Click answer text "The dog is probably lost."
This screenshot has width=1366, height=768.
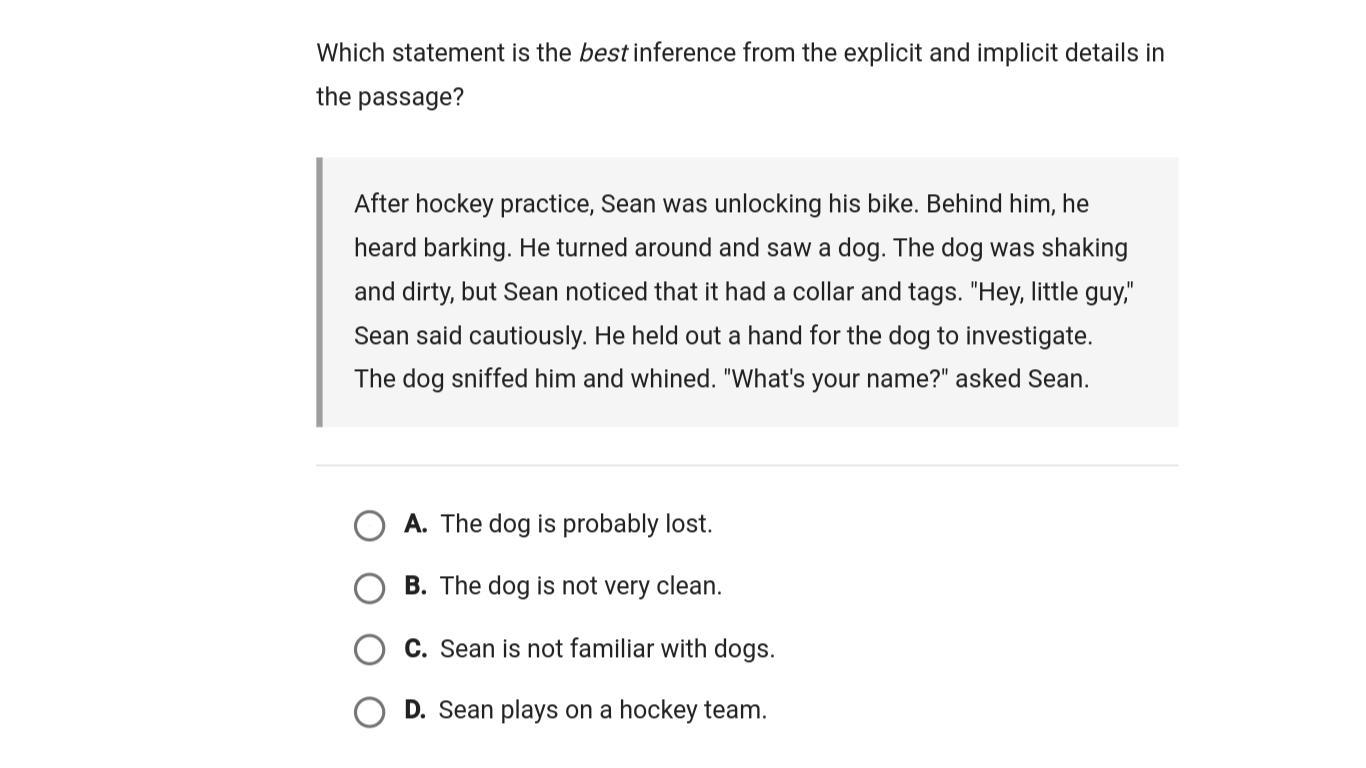[x=576, y=524]
